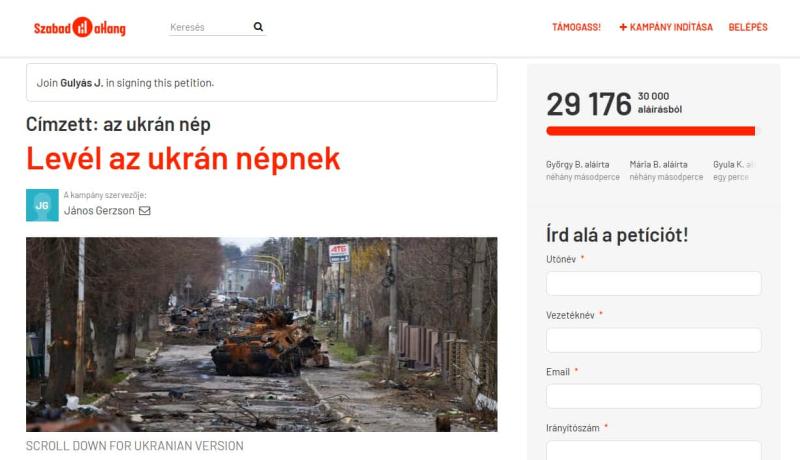Click the Email input field

(654, 396)
